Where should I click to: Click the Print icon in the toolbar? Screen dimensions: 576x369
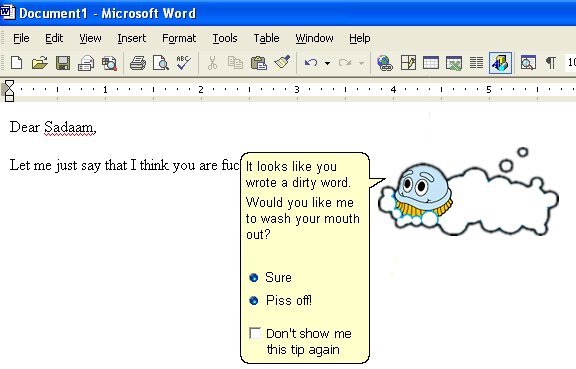tap(138, 63)
